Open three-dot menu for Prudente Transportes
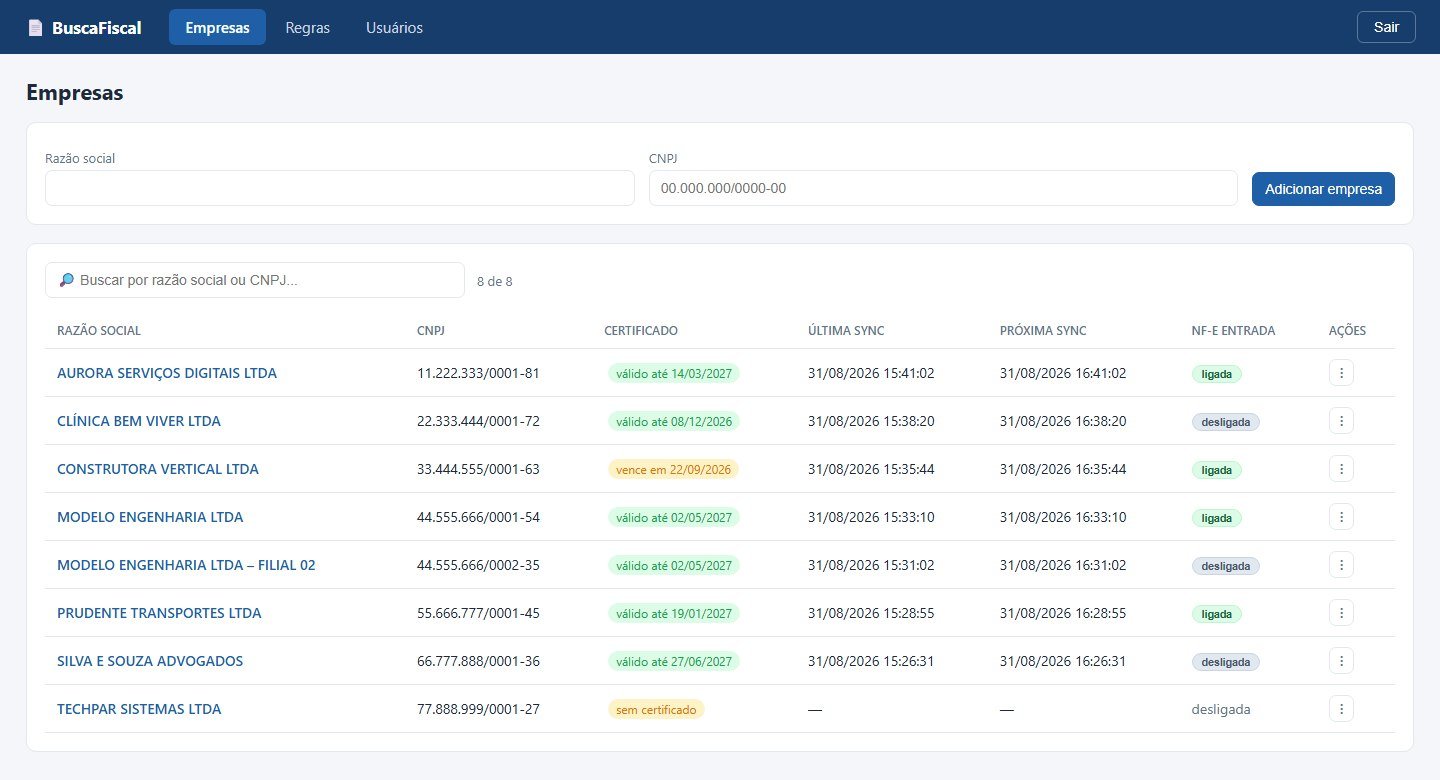The image size is (1440, 780). (1341, 613)
